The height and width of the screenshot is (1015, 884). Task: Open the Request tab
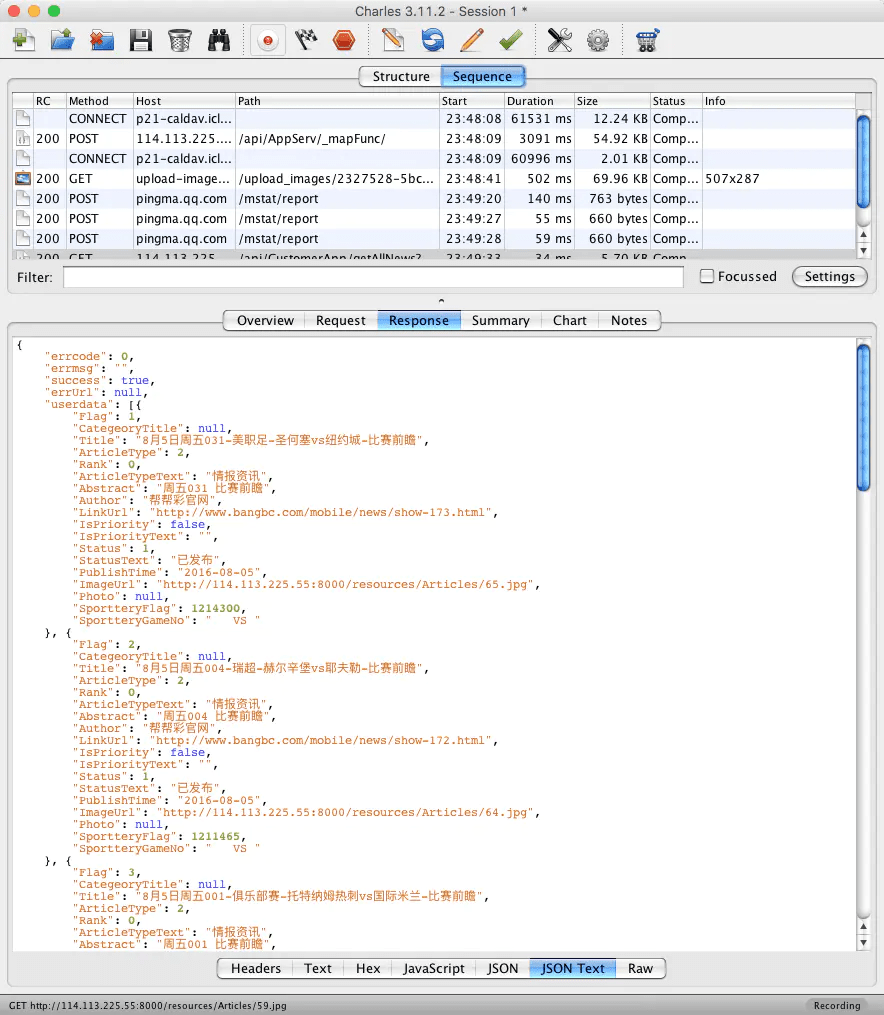point(340,320)
